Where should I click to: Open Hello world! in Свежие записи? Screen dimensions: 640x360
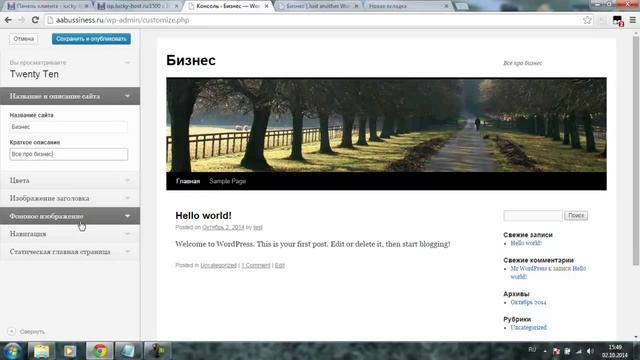(x=526, y=243)
